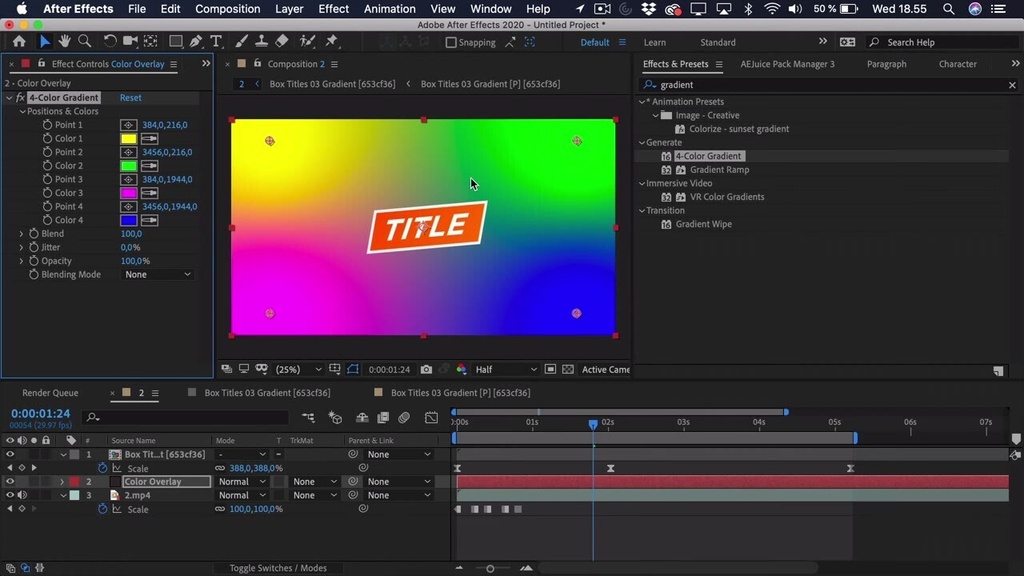Switch to the Learn workspace
The image size is (1024, 576).
[x=654, y=42]
